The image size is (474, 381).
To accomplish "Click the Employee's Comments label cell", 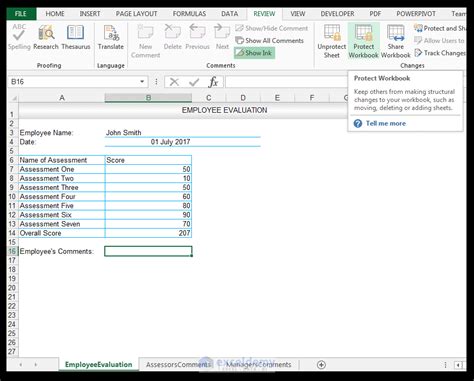I will click(62, 251).
